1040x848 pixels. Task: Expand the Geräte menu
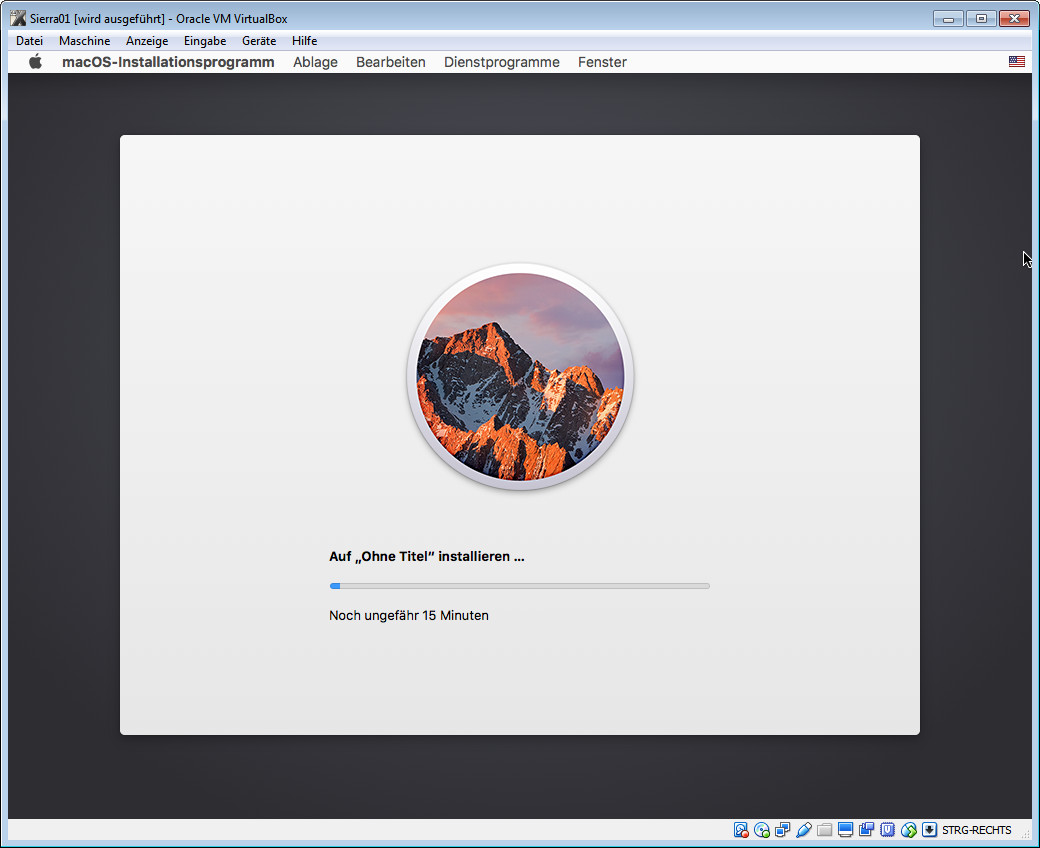259,41
